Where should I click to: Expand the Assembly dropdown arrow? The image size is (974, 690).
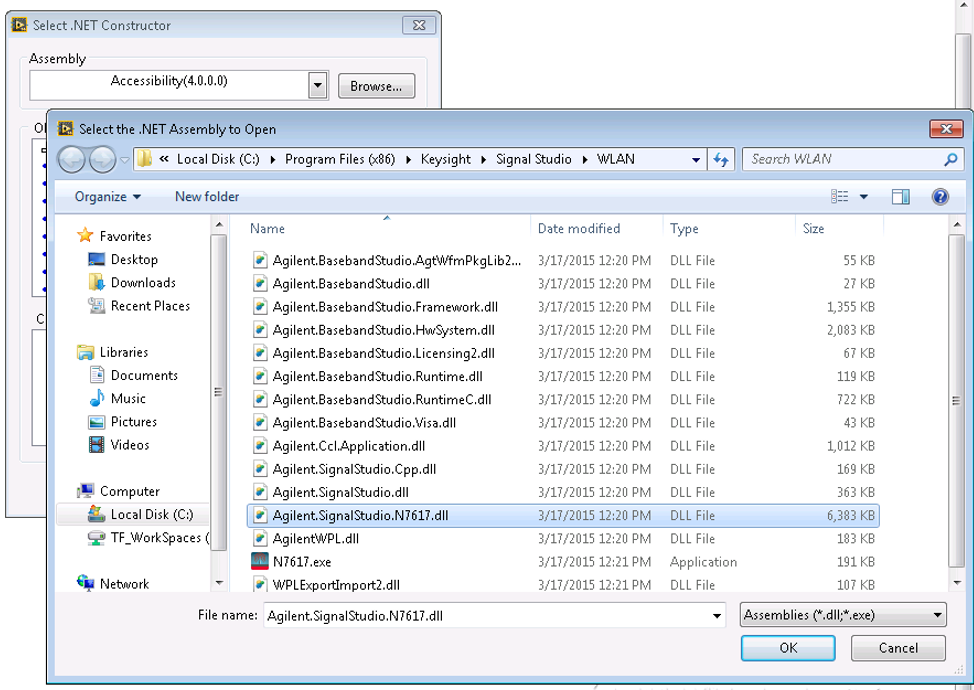(x=318, y=86)
